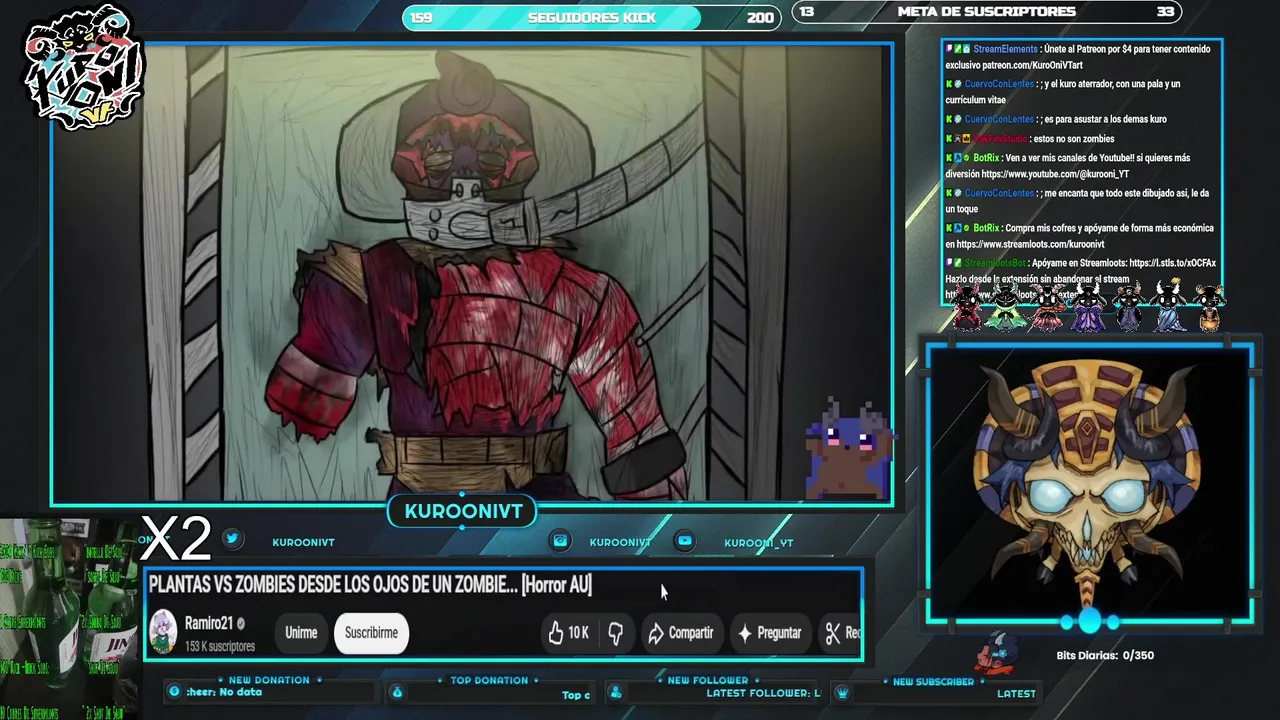The image size is (1280, 720).
Task: Click the video title PLANTAS VS ZOMBIES
Action: (x=370, y=585)
